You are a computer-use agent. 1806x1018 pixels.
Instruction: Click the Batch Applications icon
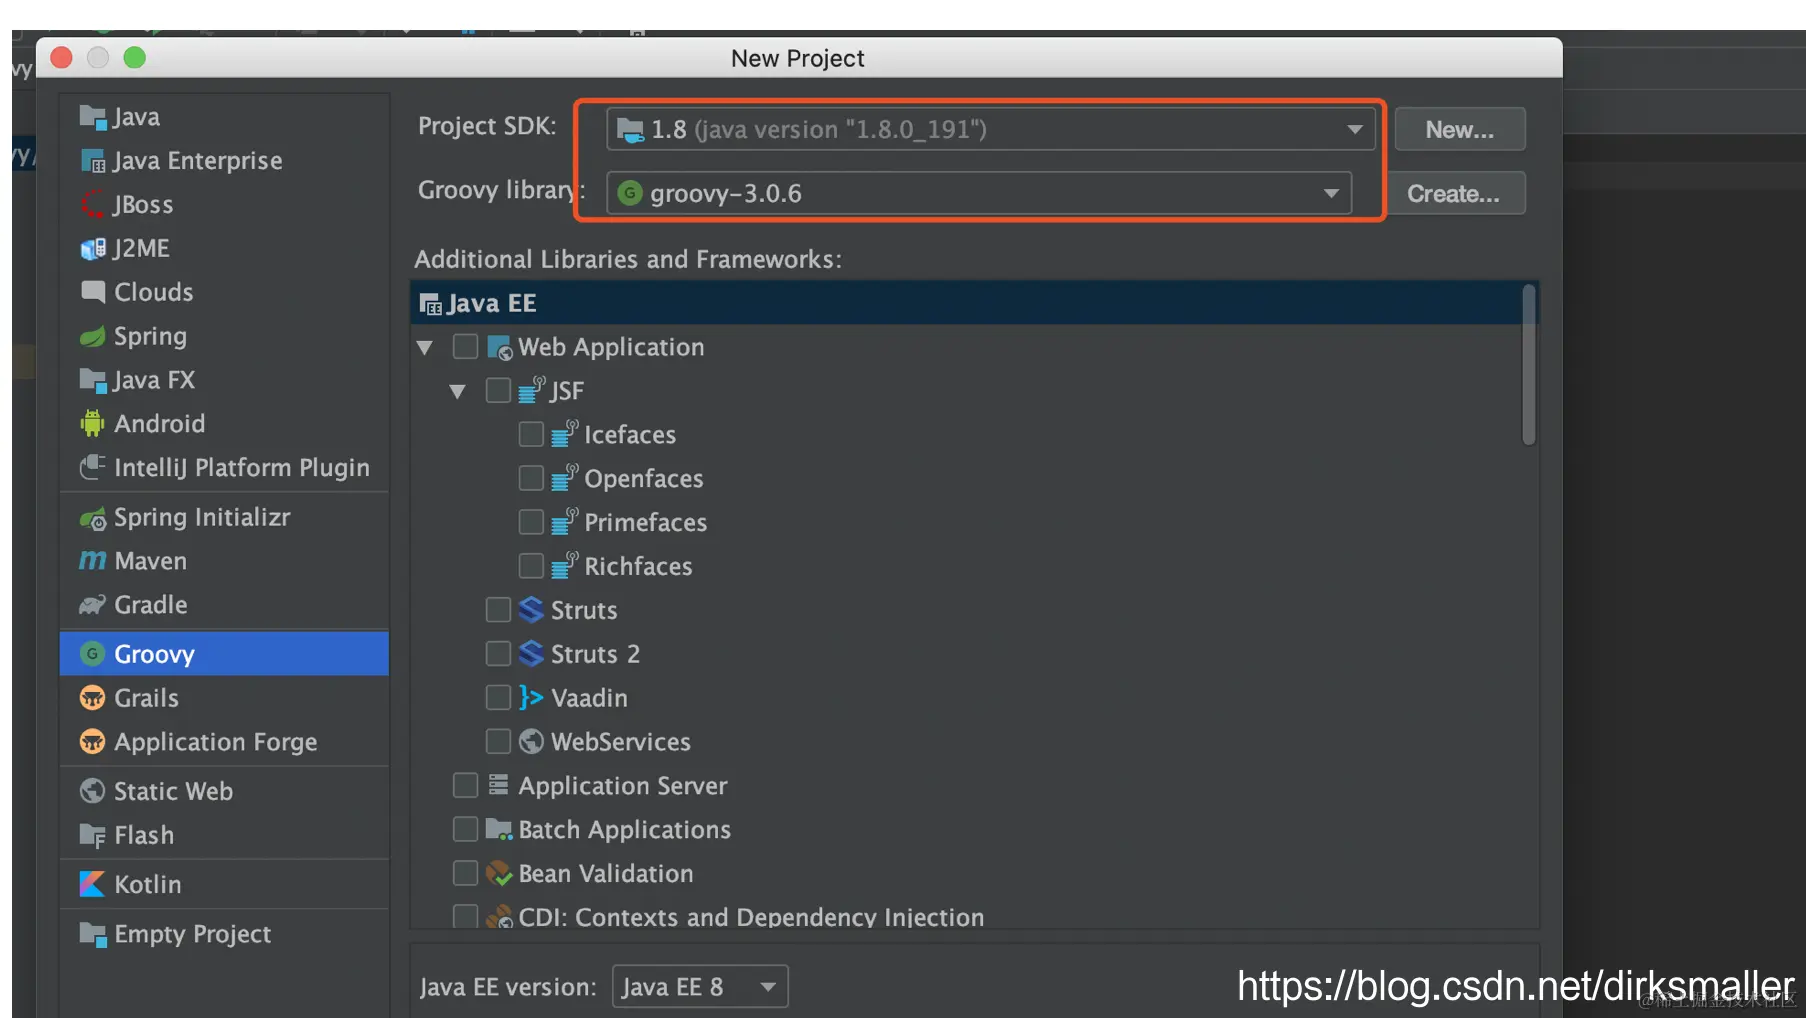coord(498,830)
